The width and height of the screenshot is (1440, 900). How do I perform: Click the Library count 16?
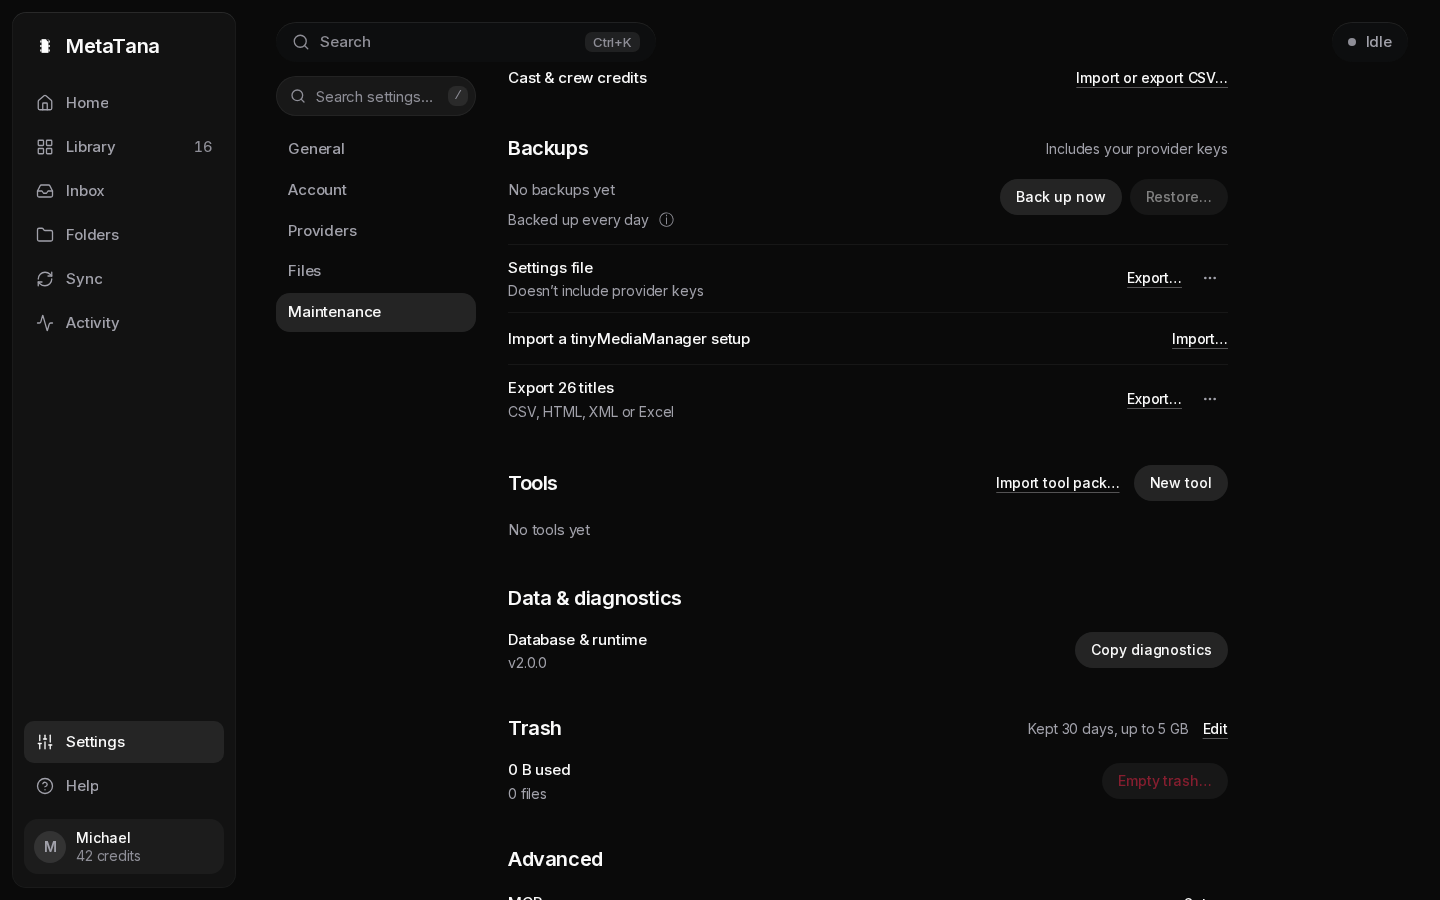click(203, 147)
